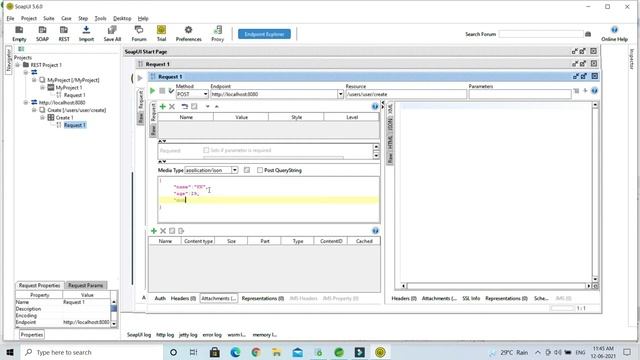Image resolution: width=640 pixels, height=360 pixels.
Task: Click the revert parameters icon
Action: click(184, 107)
